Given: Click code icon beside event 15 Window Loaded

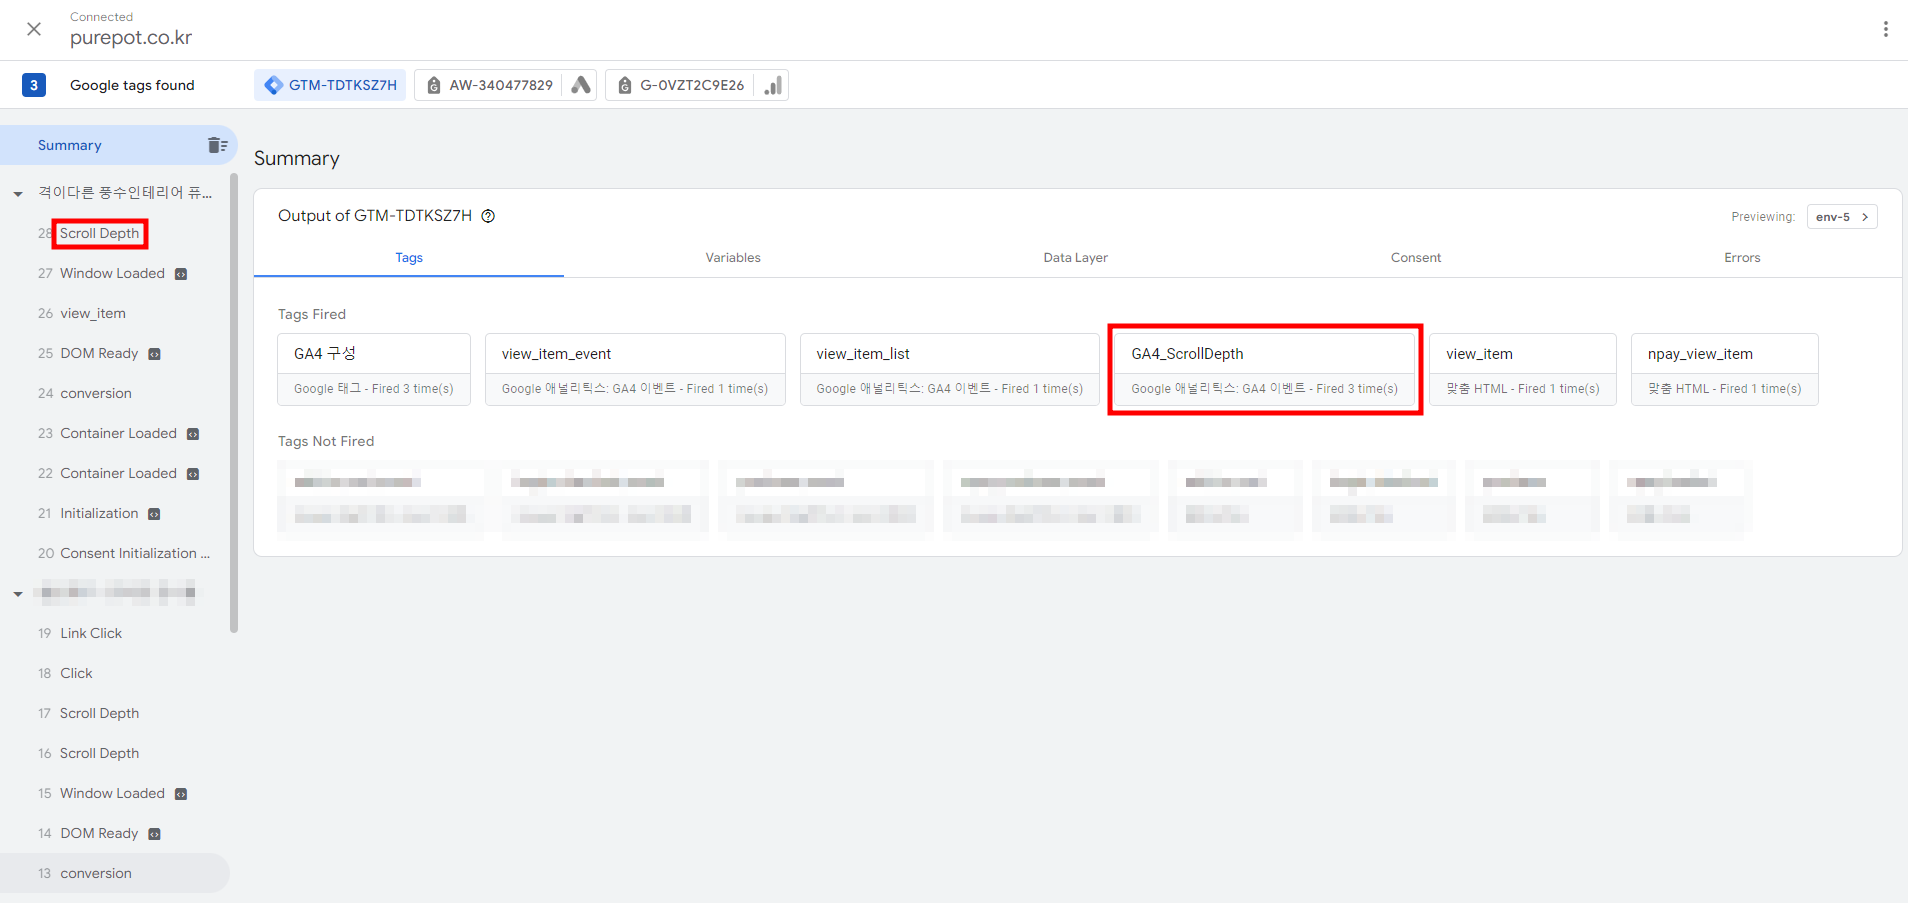Looking at the screenshot, I should (x=181, y=794).
